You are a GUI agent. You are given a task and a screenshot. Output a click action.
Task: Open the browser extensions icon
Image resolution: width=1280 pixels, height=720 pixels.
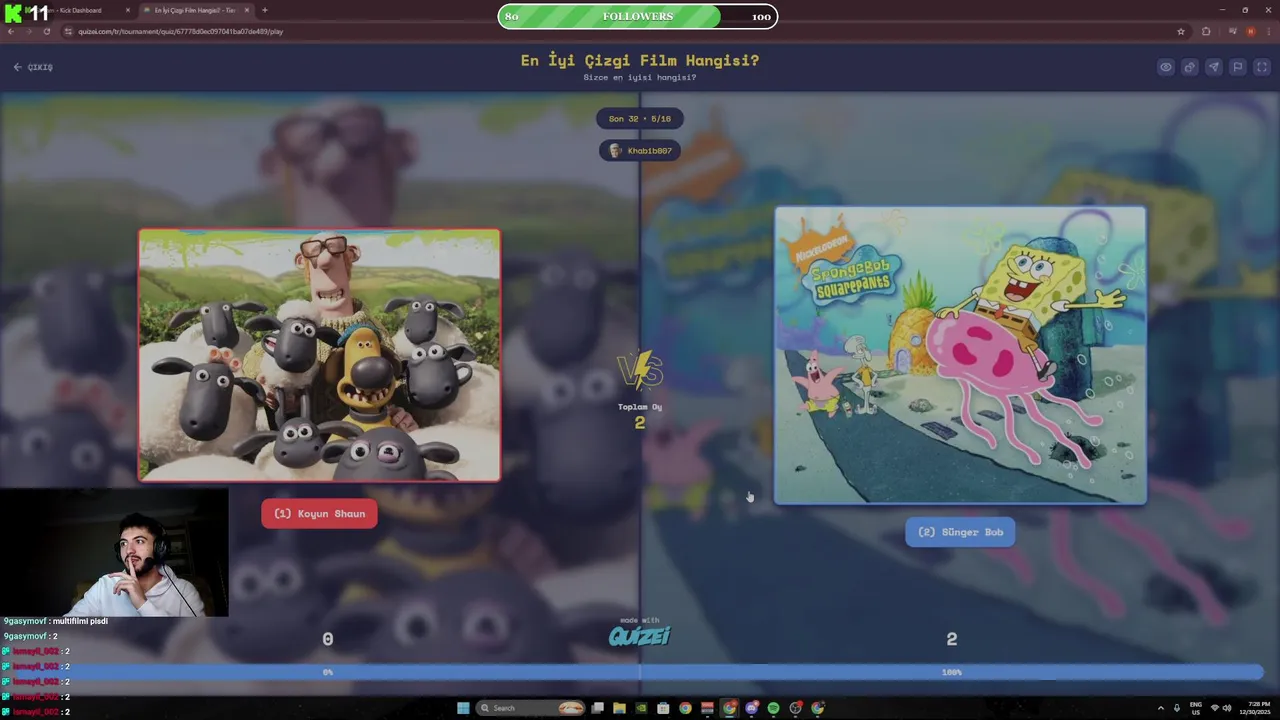coord(1206,31)
